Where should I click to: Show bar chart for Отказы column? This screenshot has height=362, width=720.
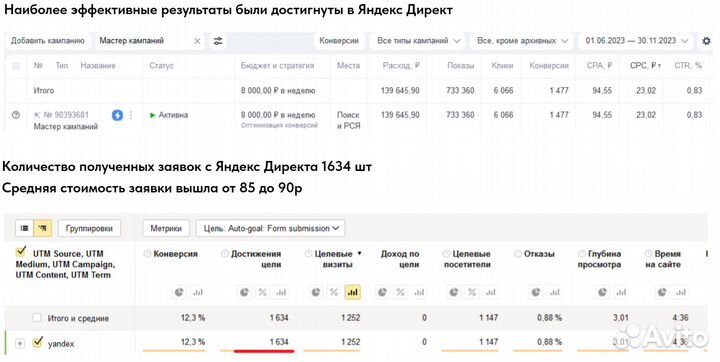click(x=555, y=292)
